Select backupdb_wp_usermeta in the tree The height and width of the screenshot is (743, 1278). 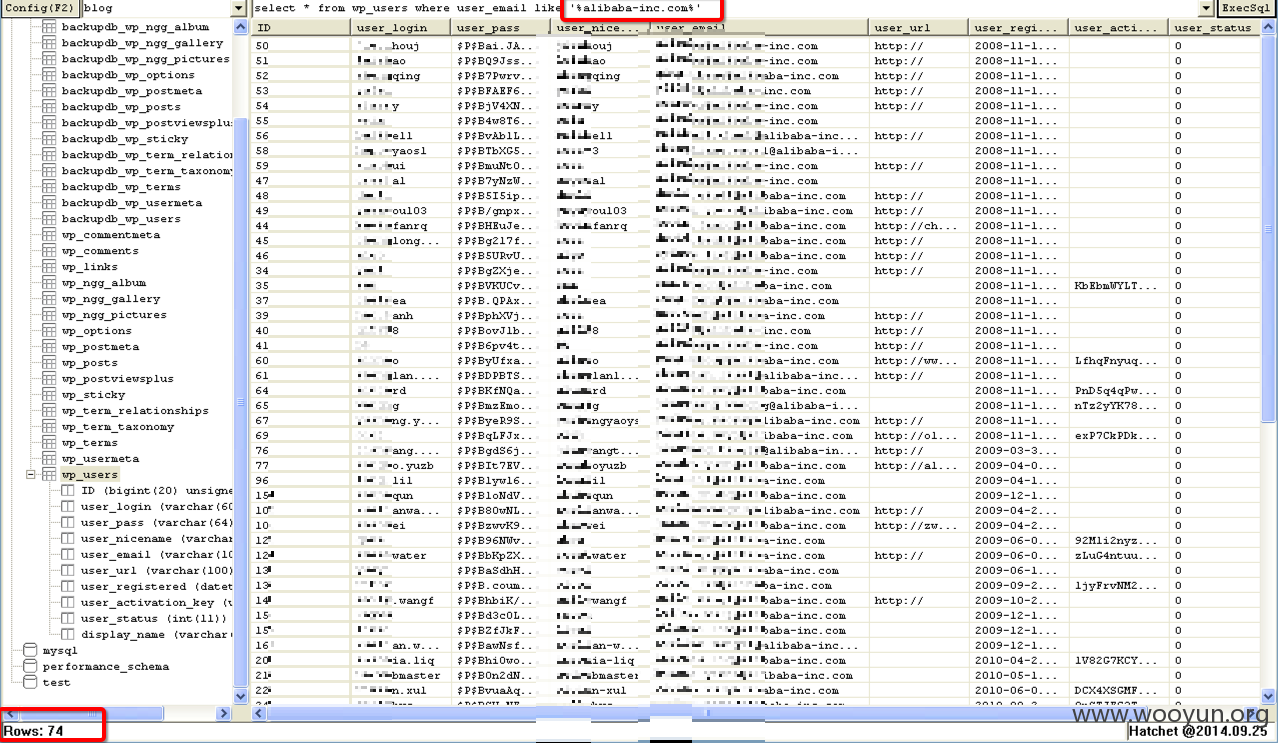point(131,203)
